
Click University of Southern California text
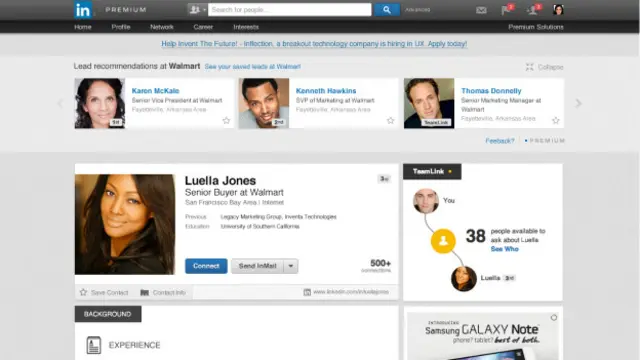click(x=260, y=227)
